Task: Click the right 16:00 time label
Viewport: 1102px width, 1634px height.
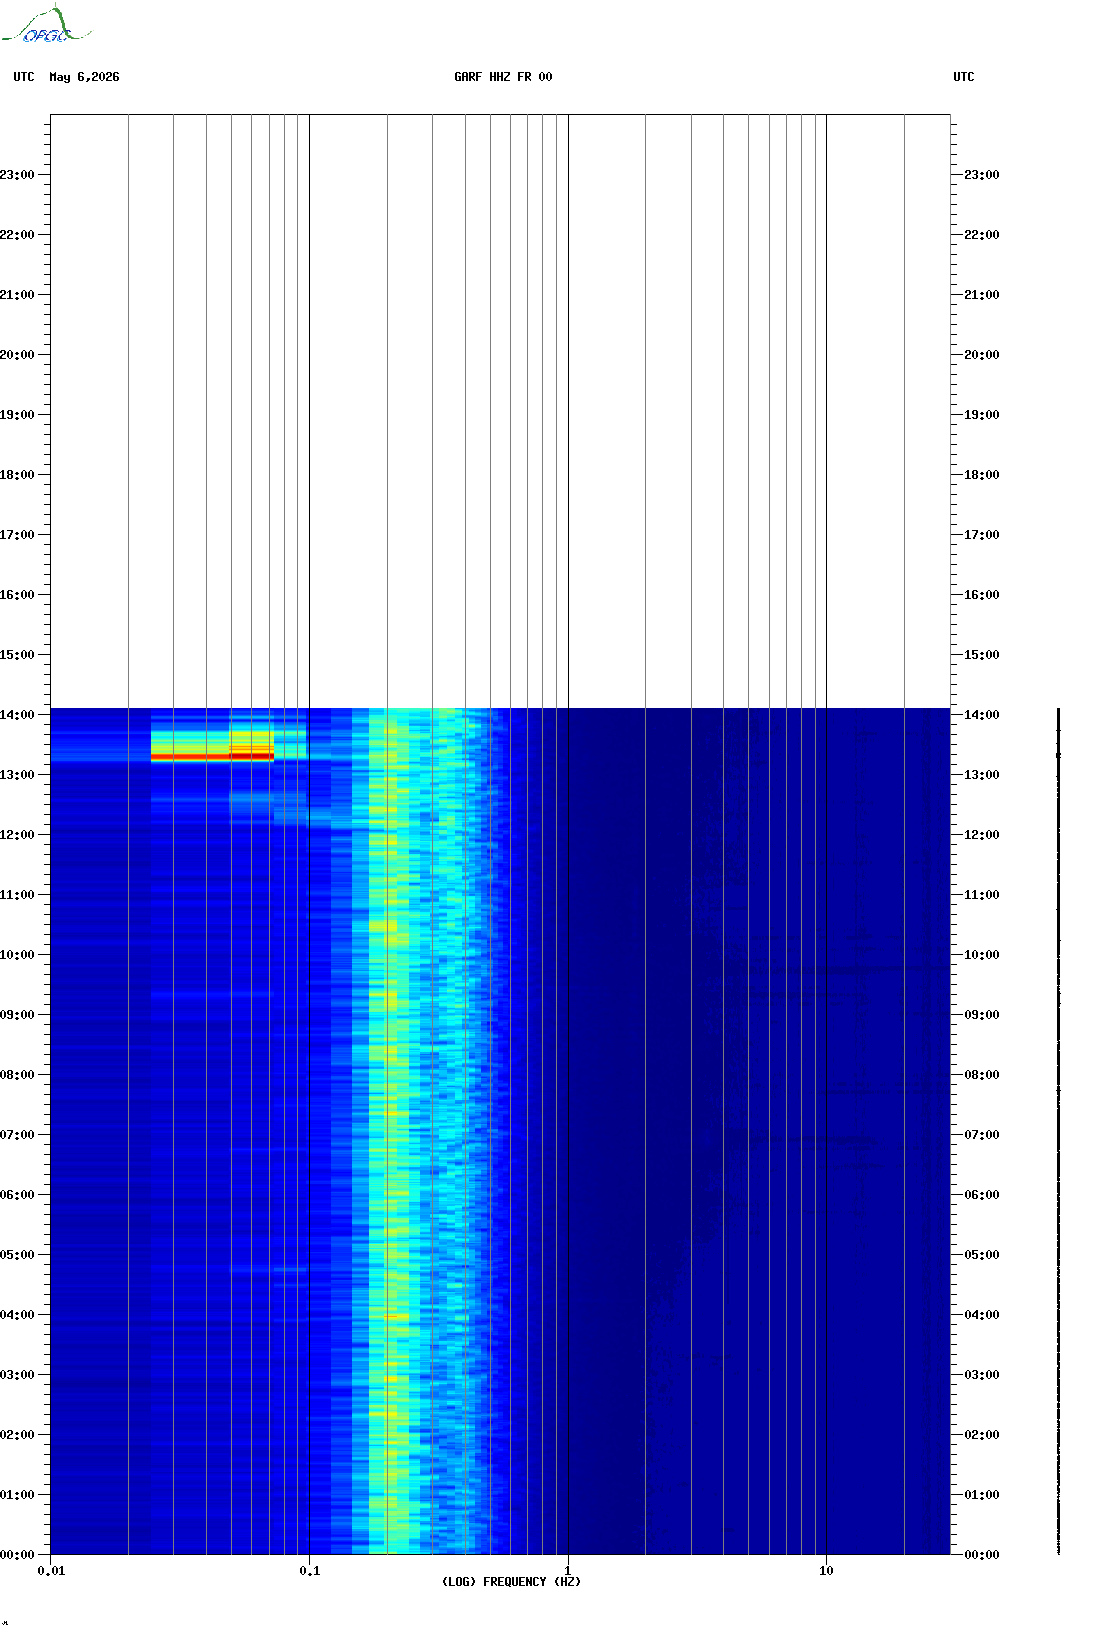Action: 982,595
